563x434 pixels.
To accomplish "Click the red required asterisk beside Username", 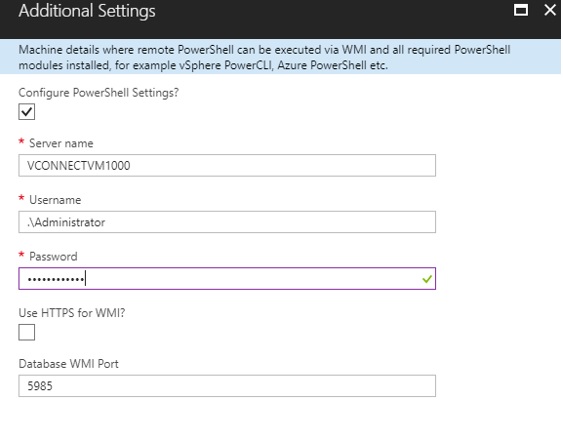I will 22,198.
